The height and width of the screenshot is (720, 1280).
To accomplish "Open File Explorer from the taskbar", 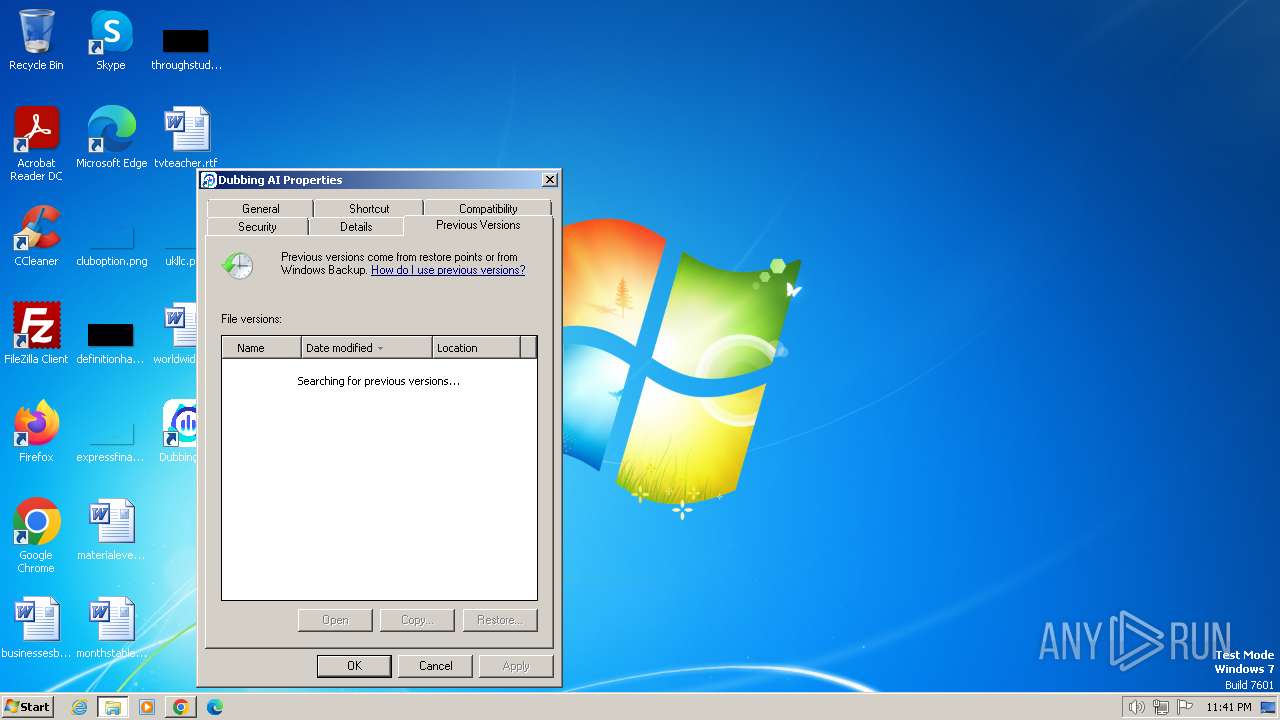I will click(x=113, y=707).
